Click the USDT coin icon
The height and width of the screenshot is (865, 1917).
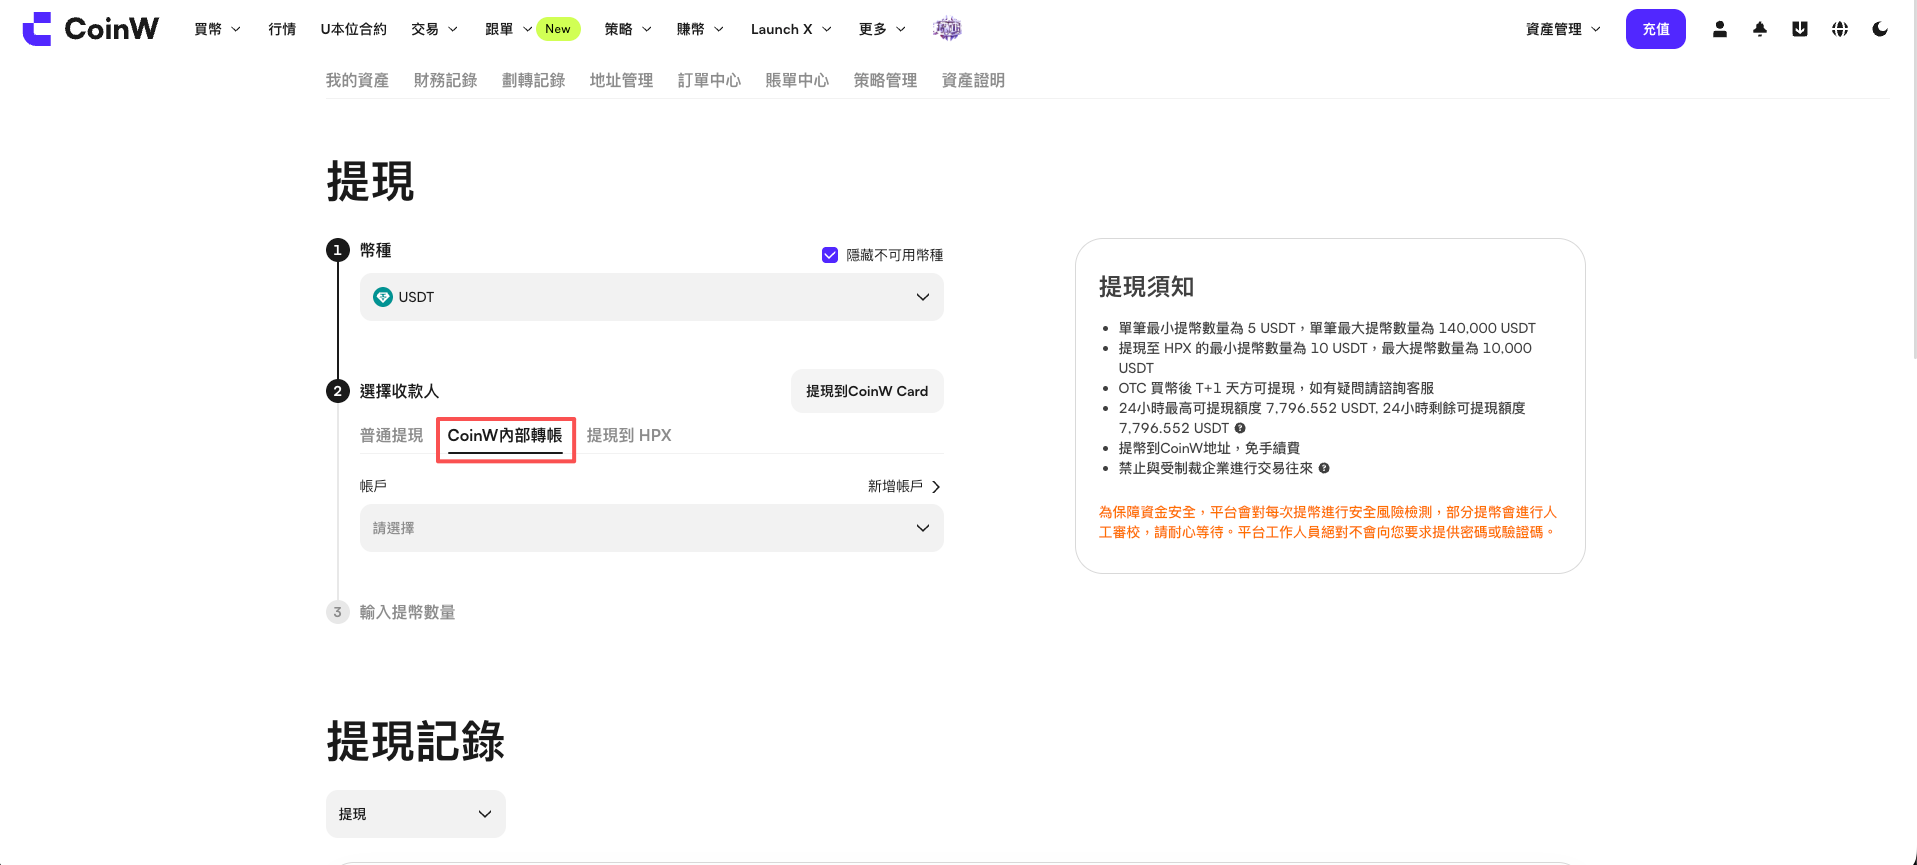382,297
